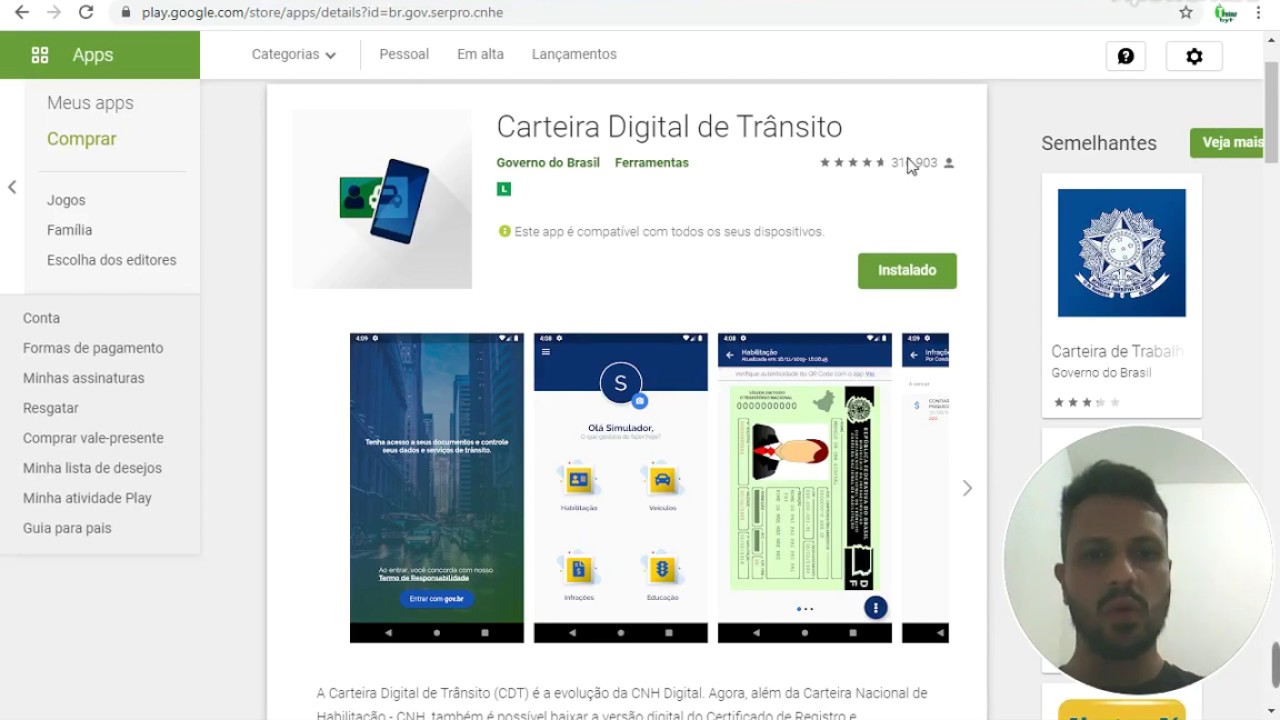Select Meus apps in the sidebar

[x=90, y=103]
